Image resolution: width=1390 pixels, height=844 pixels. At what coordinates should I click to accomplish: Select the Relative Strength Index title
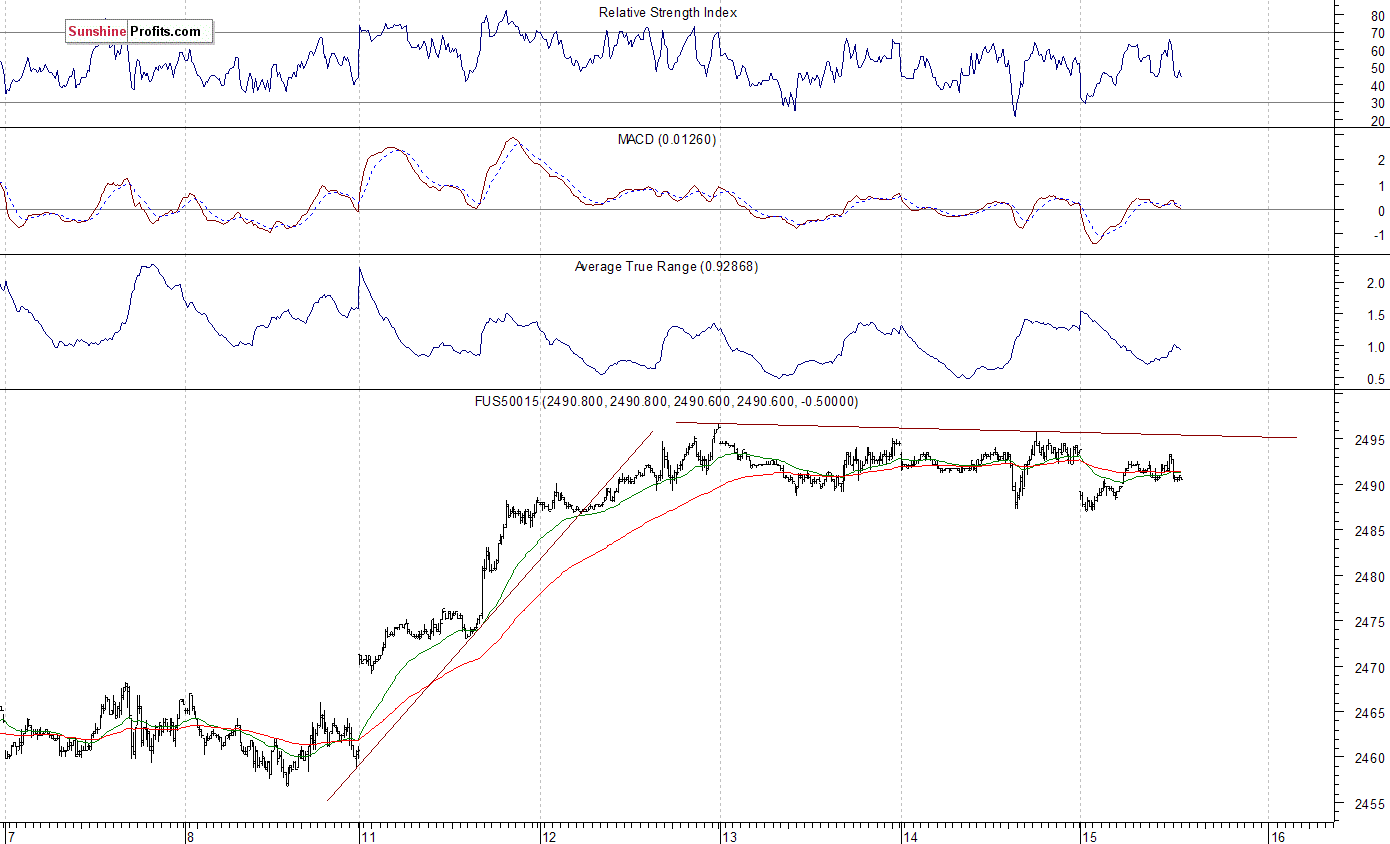668,12
